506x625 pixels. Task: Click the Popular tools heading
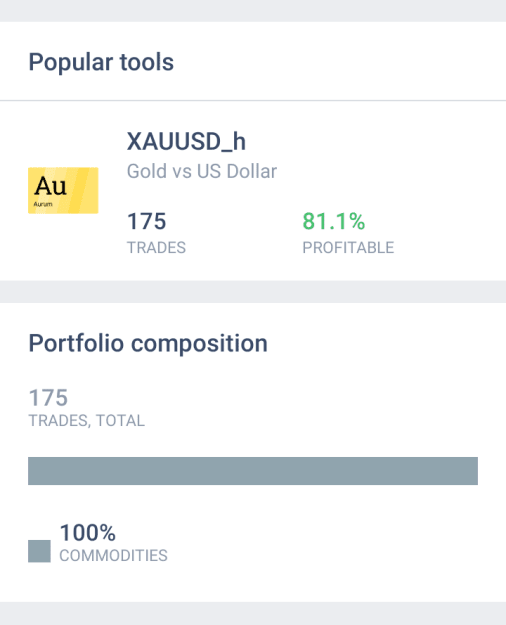[101, 62]
